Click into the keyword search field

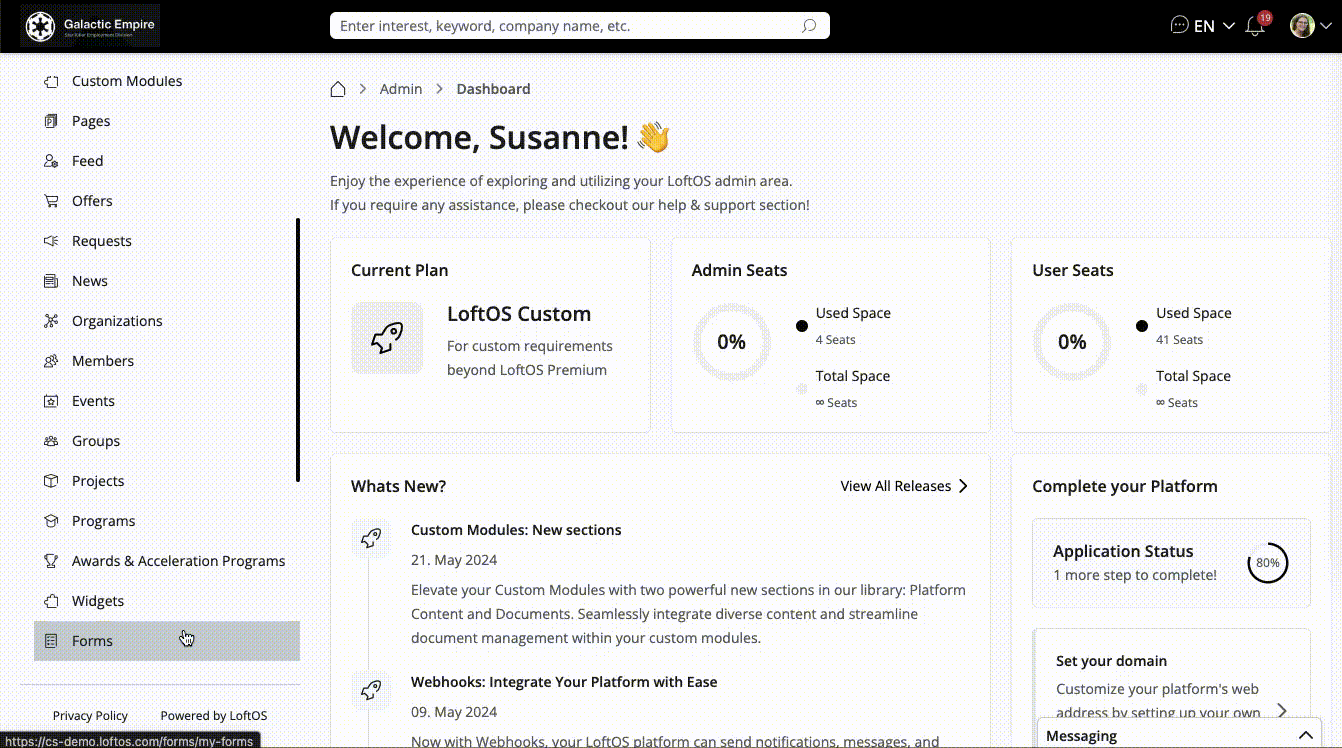coord(565,26)
